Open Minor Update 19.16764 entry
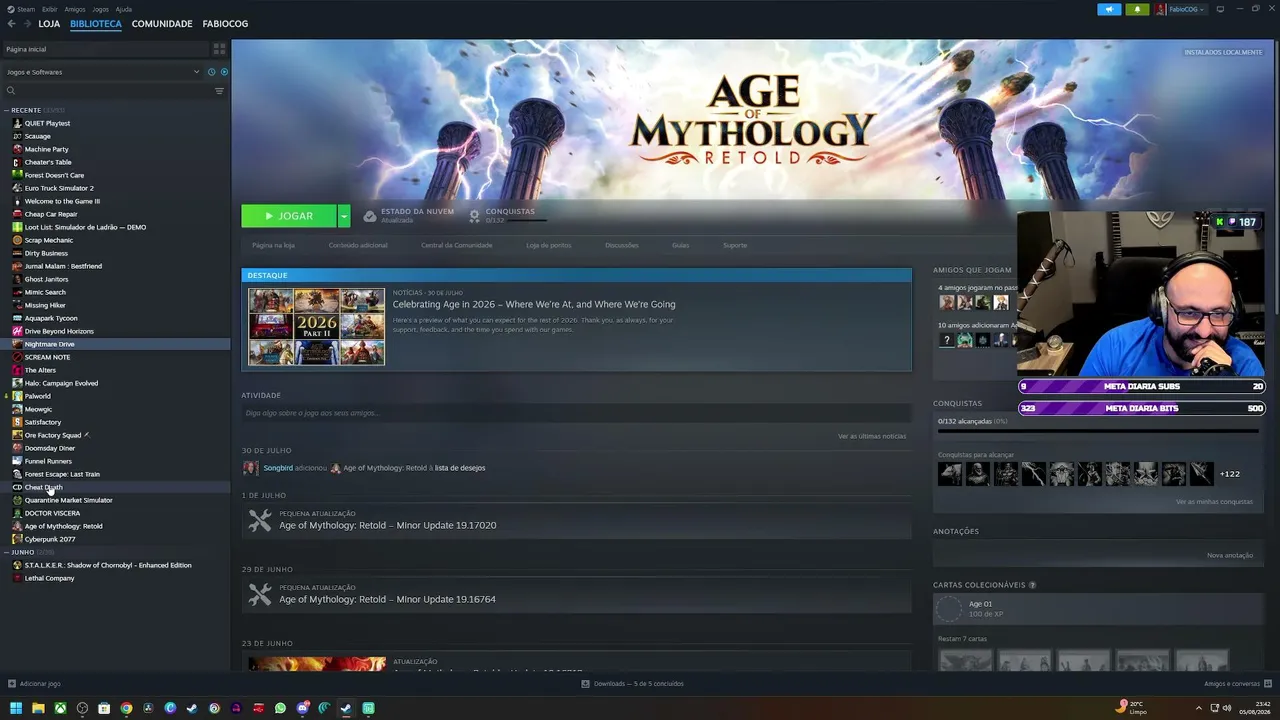 (x=576, y=594)
